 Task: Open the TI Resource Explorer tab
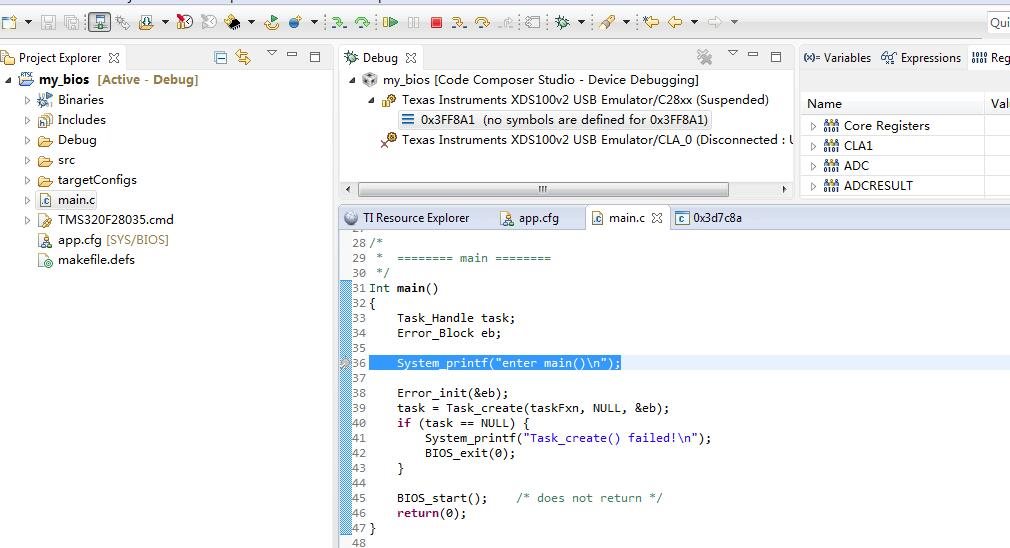(407, 218)
